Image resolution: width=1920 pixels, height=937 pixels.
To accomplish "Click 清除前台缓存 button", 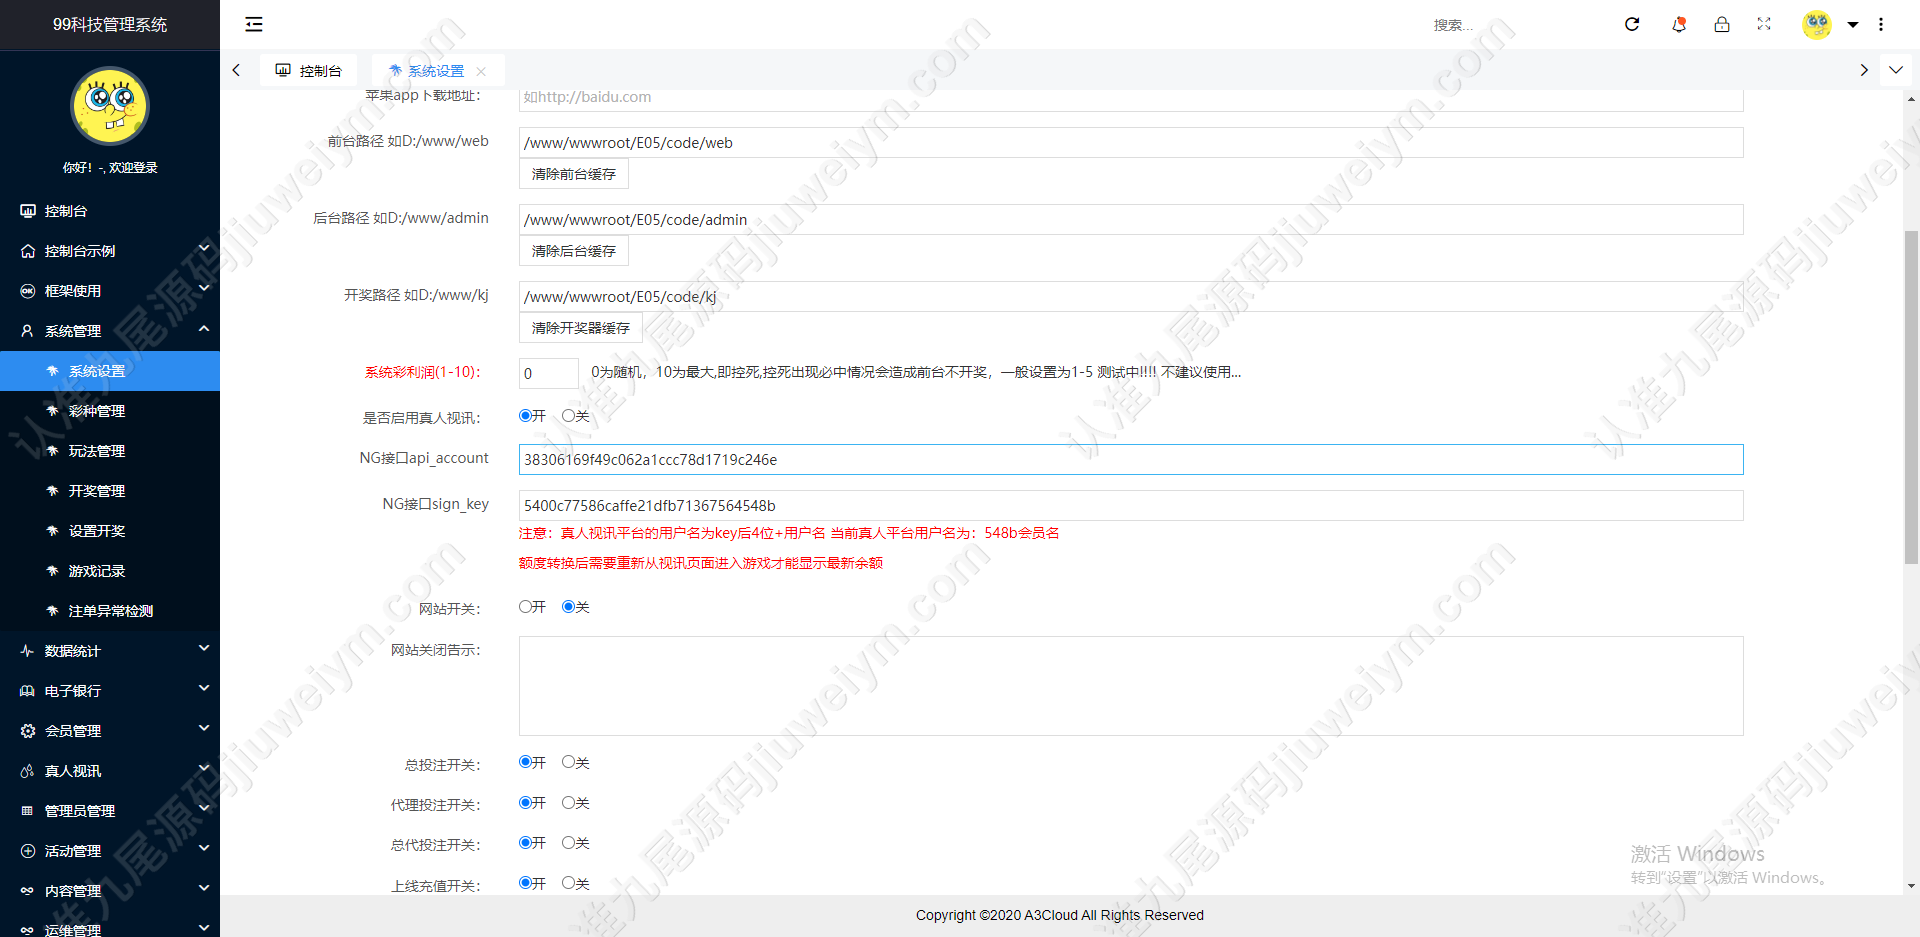I will coord(574,174).
